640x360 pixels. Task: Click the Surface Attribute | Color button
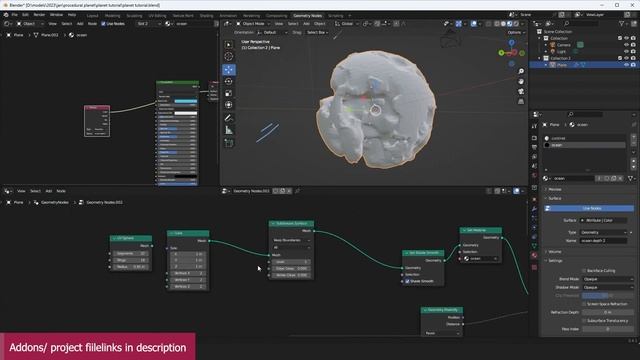[603, 220]
